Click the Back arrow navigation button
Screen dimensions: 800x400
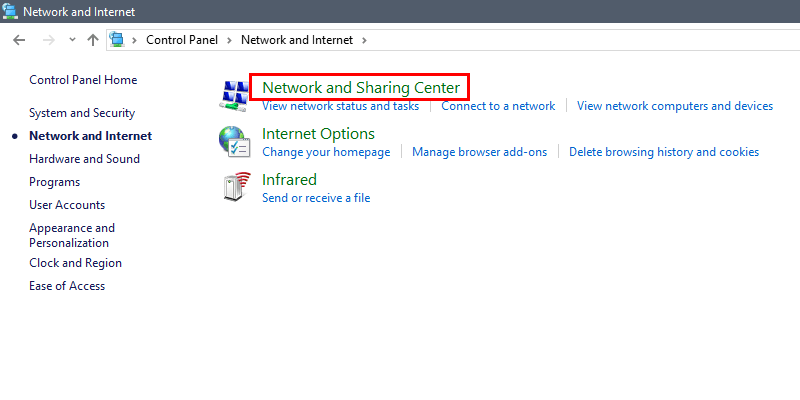(x=19, y=40)
